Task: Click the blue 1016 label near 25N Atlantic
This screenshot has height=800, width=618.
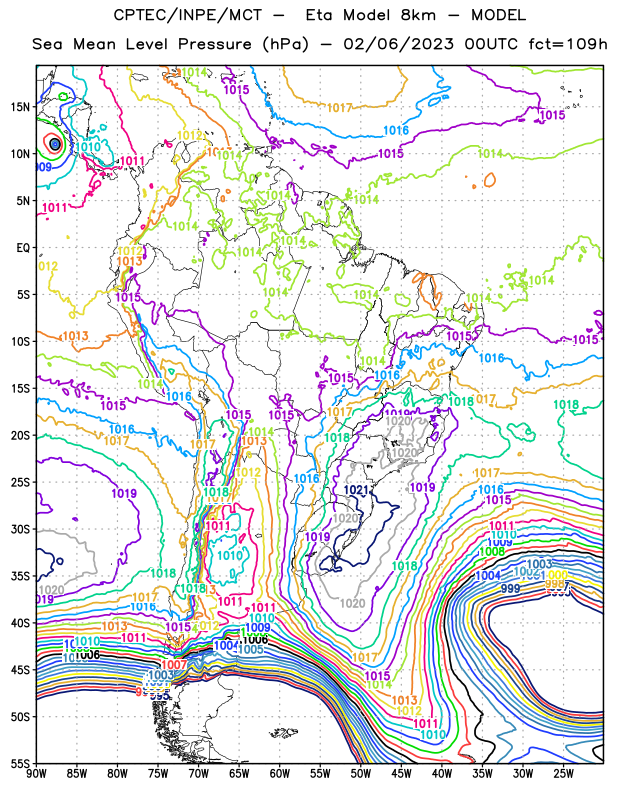Action: (396, 131)
